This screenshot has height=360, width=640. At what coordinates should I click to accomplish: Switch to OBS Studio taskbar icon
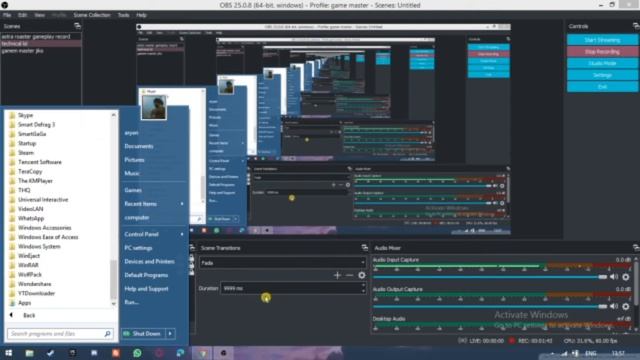click(x=223, y=353)
